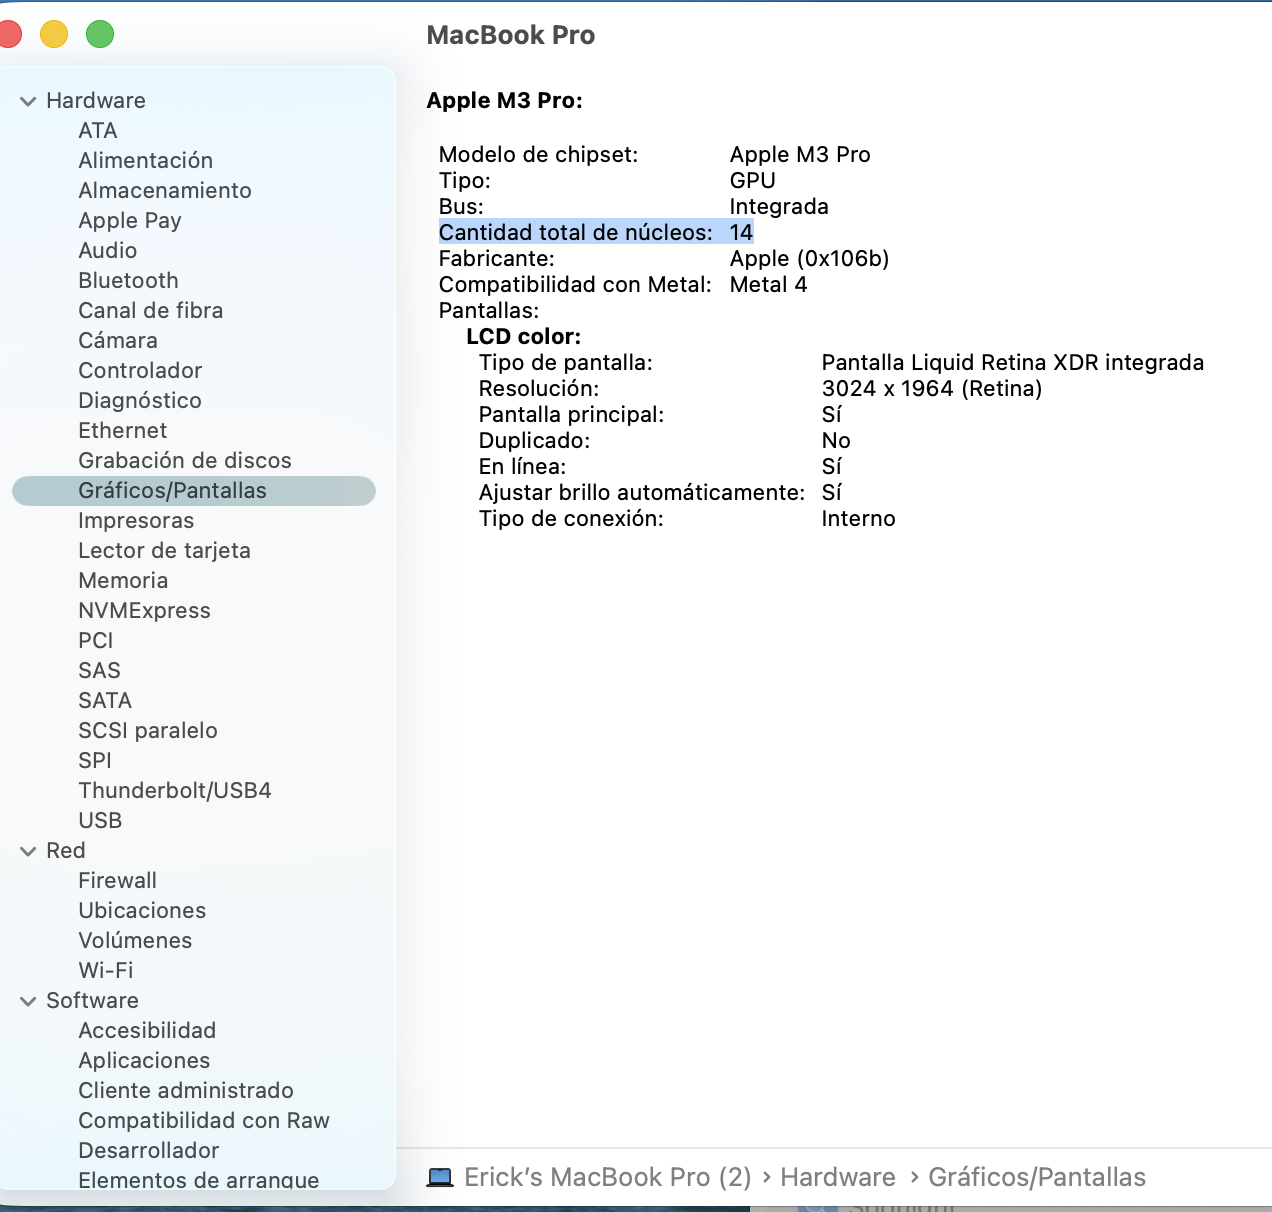1272x1212 pixels.
Task: Select NVMExpress sidebar item
Action: 145,611
